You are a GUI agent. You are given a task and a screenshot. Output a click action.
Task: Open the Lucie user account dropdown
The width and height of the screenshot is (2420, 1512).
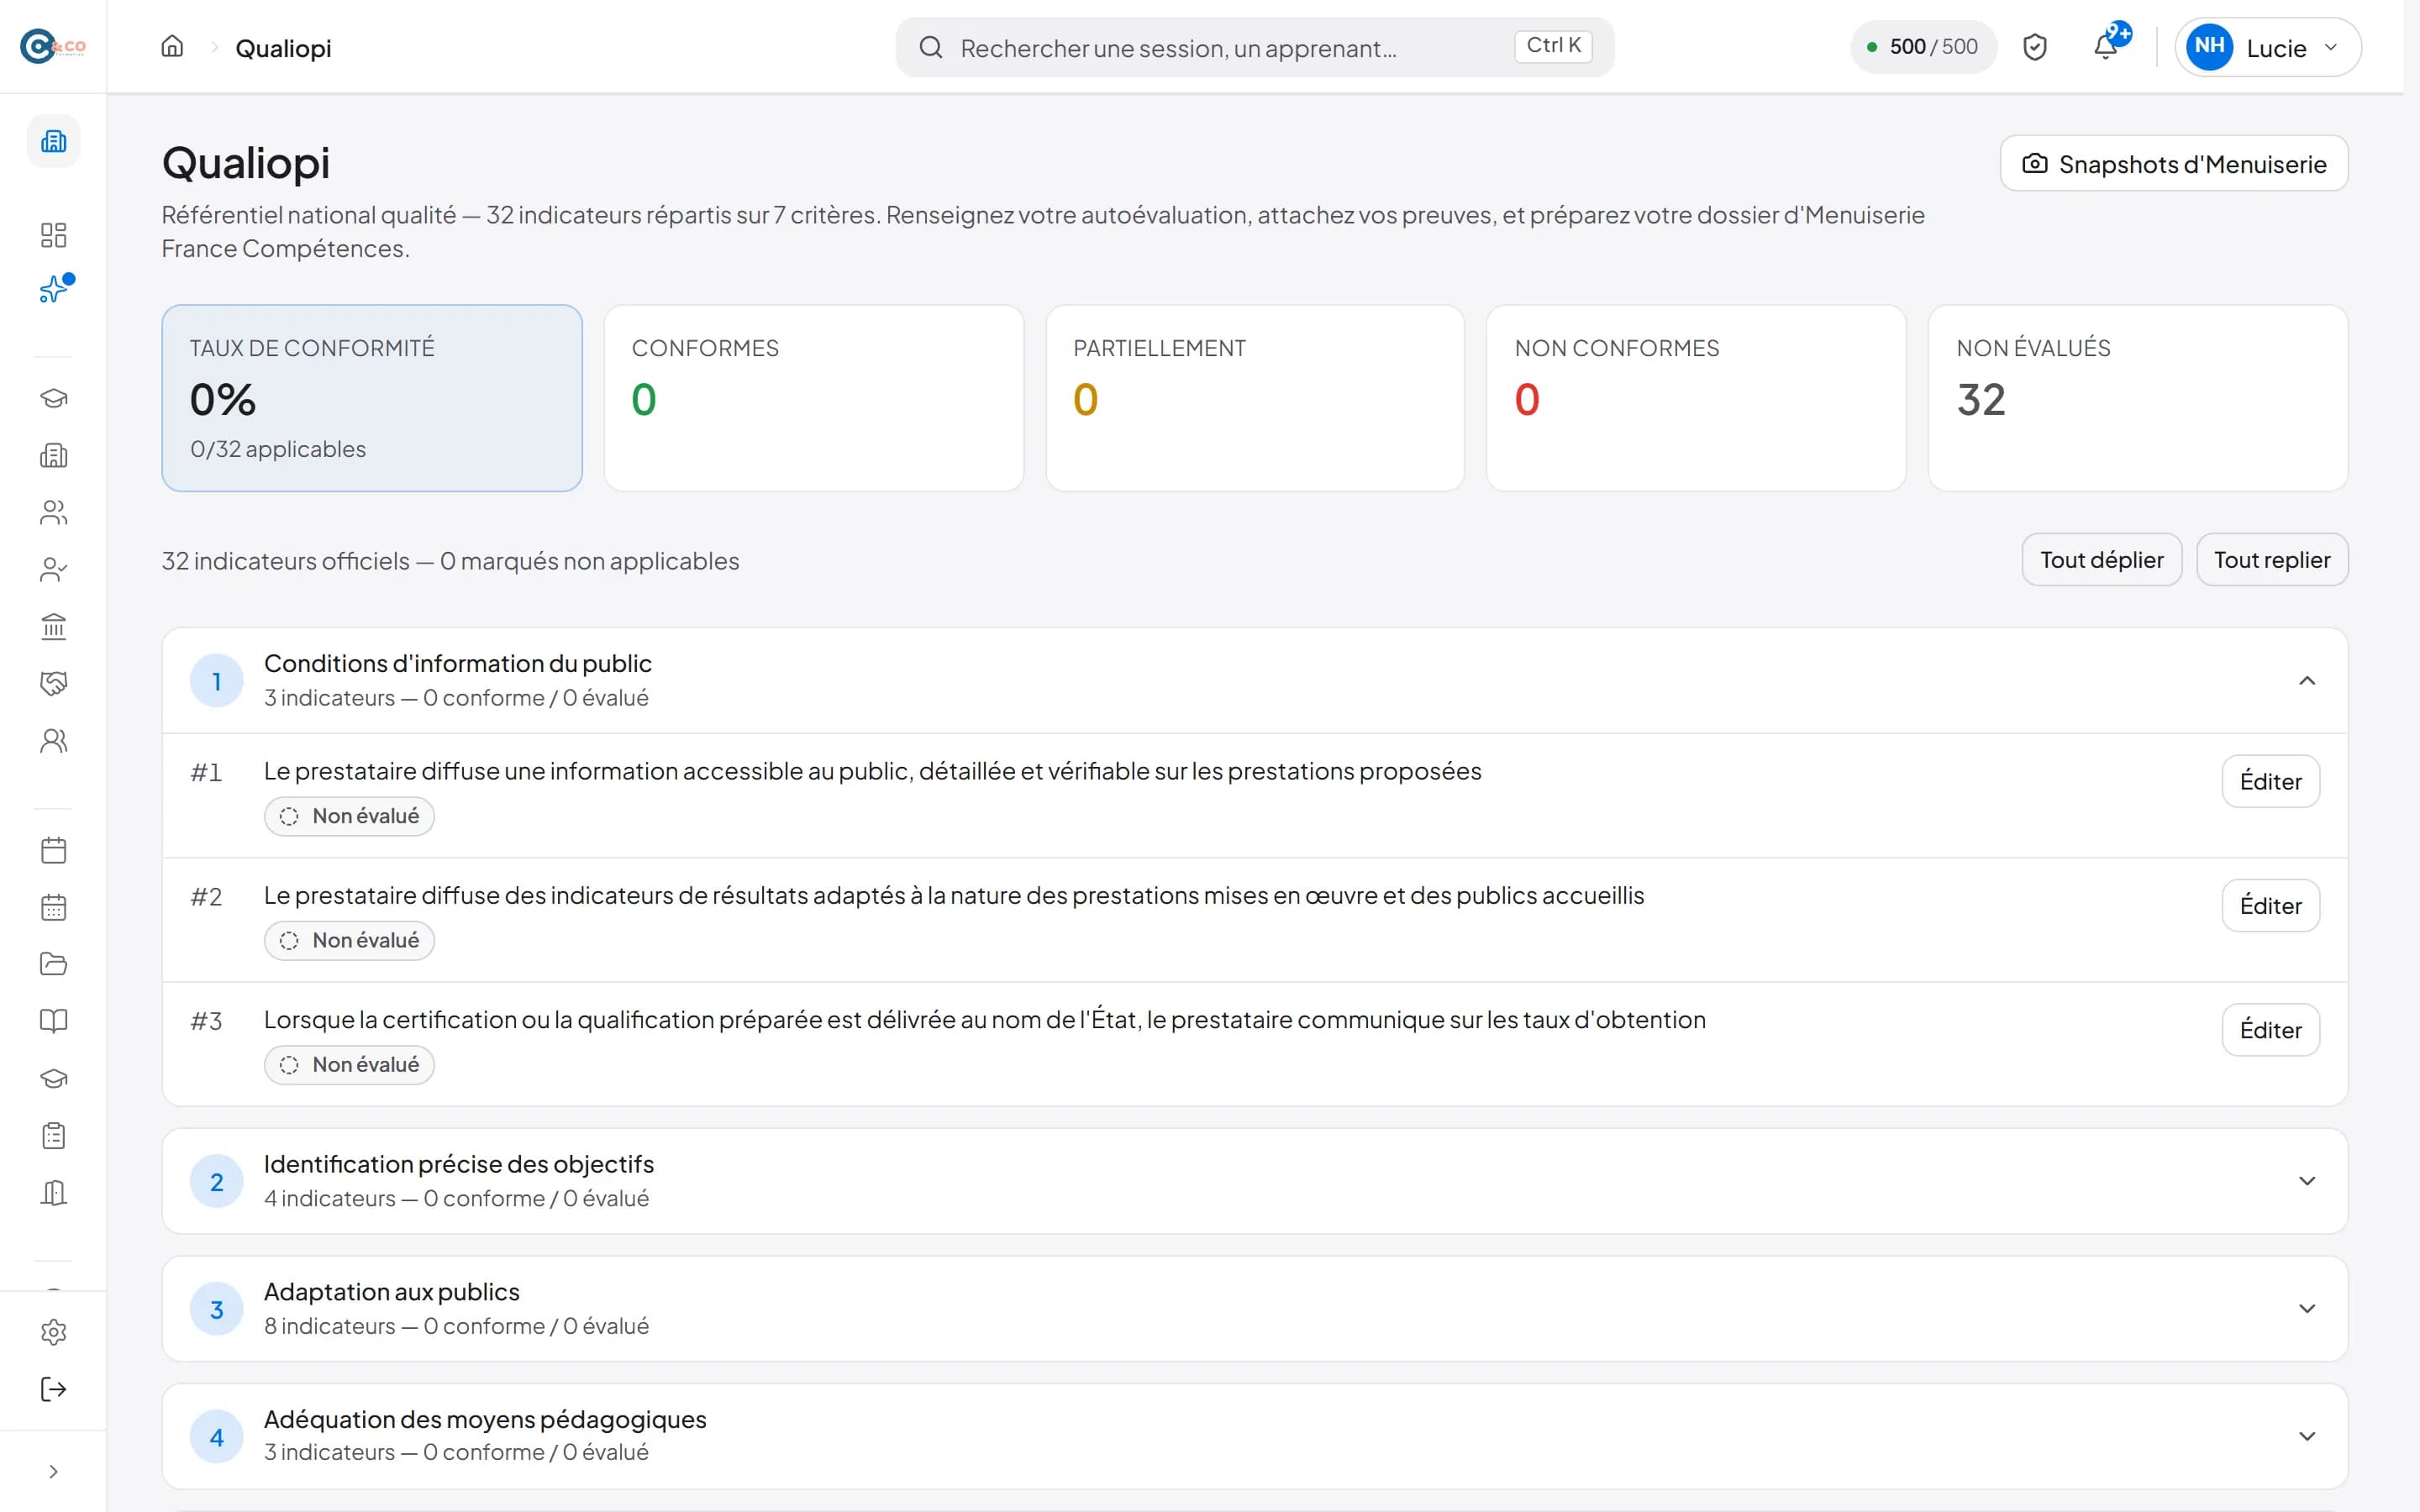[2268, 47]
